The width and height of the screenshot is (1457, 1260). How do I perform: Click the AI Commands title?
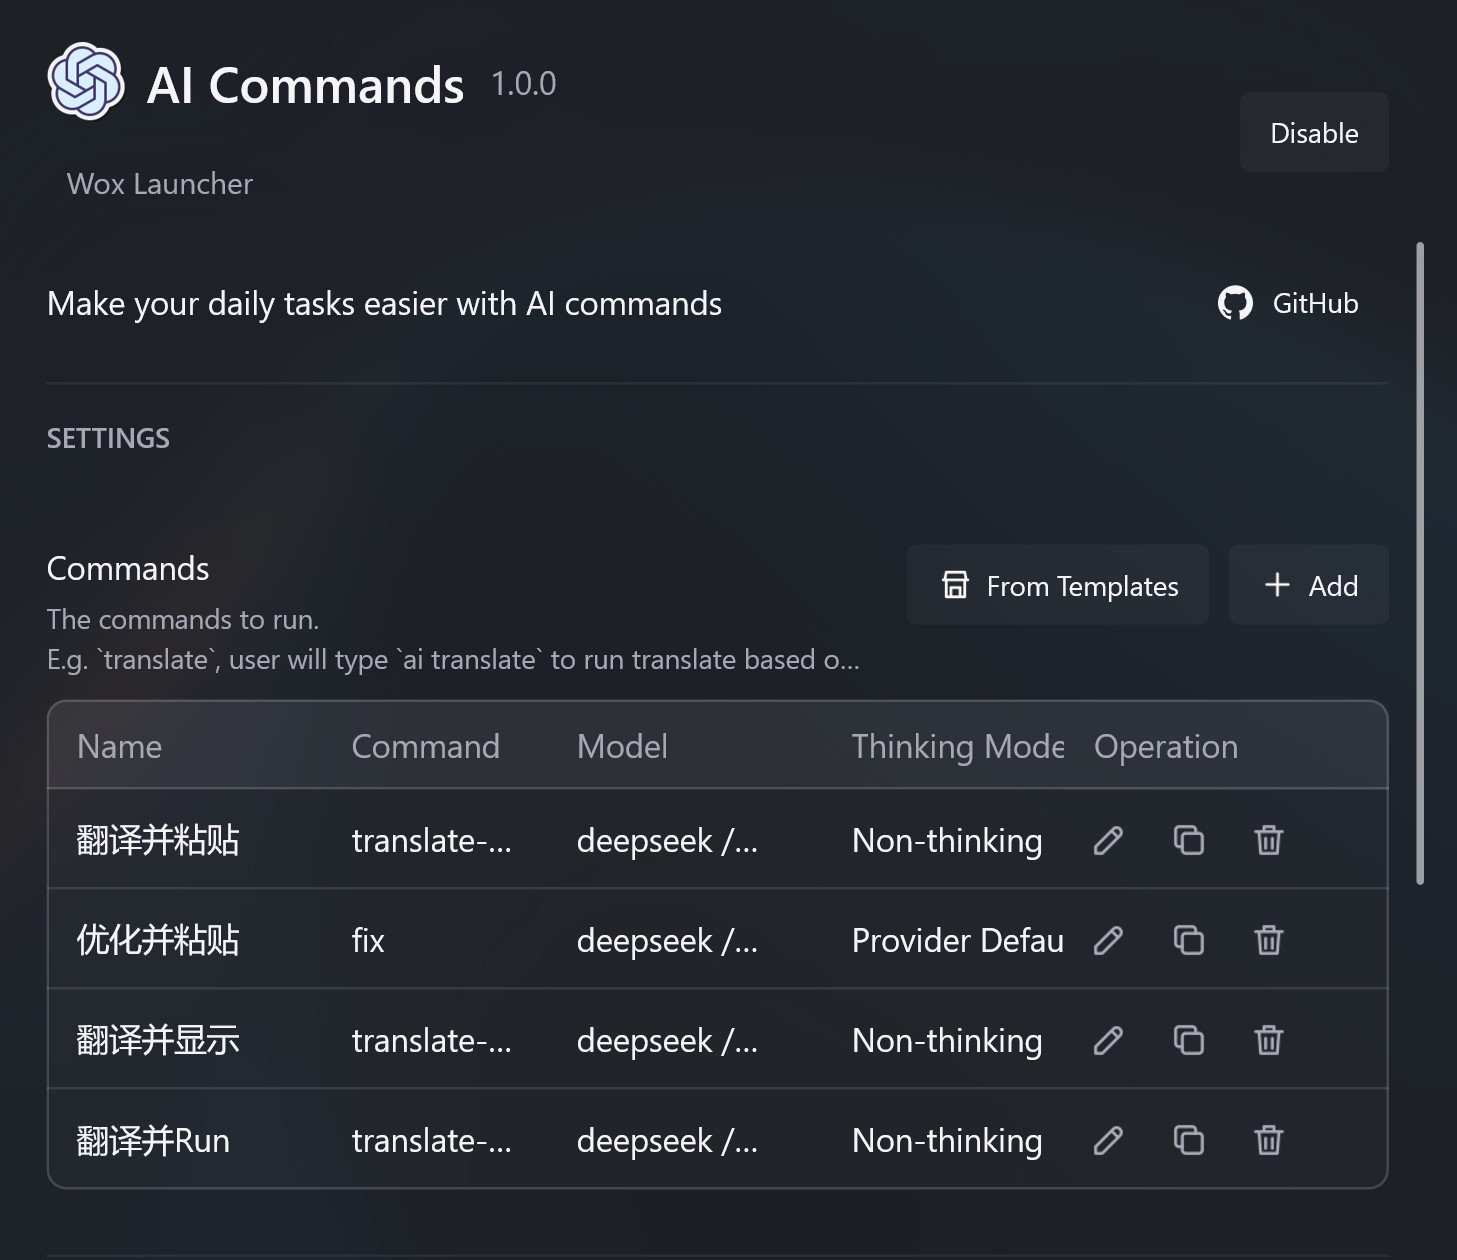click(x=305, y=85)
